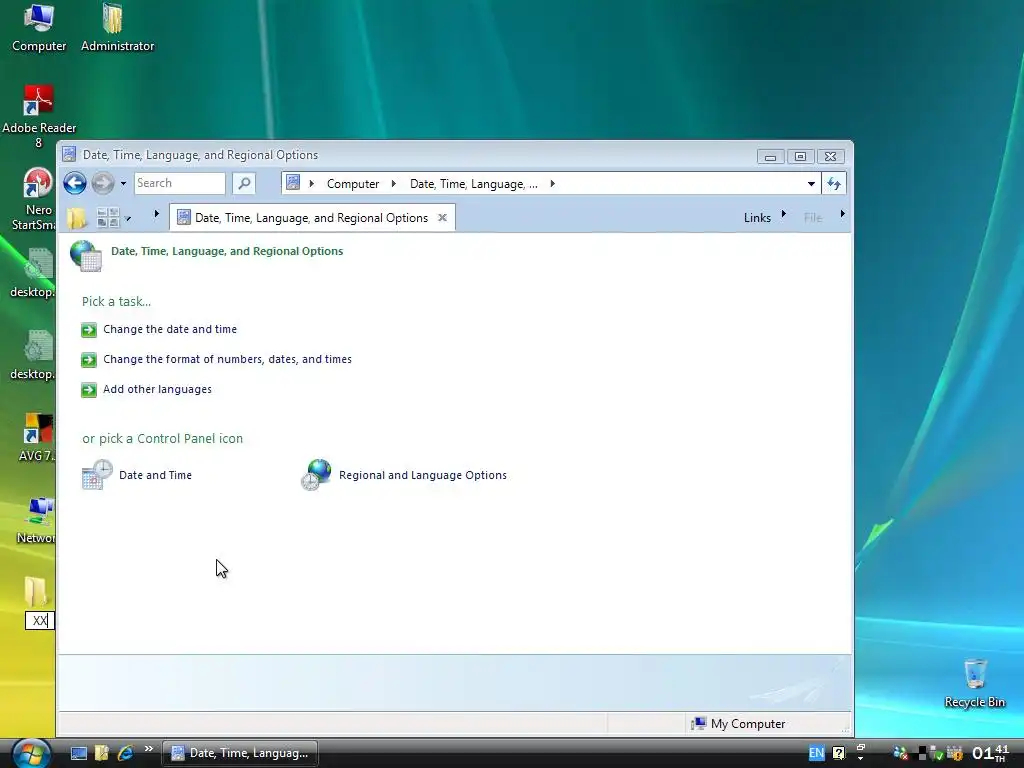Open the Regional and Language Options label
The width and height of the screenshot is (1024, 768).
pos(423,475)
